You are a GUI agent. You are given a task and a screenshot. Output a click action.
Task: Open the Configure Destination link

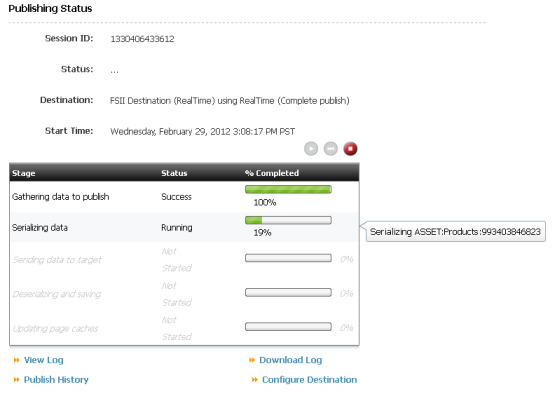[309, 380]
